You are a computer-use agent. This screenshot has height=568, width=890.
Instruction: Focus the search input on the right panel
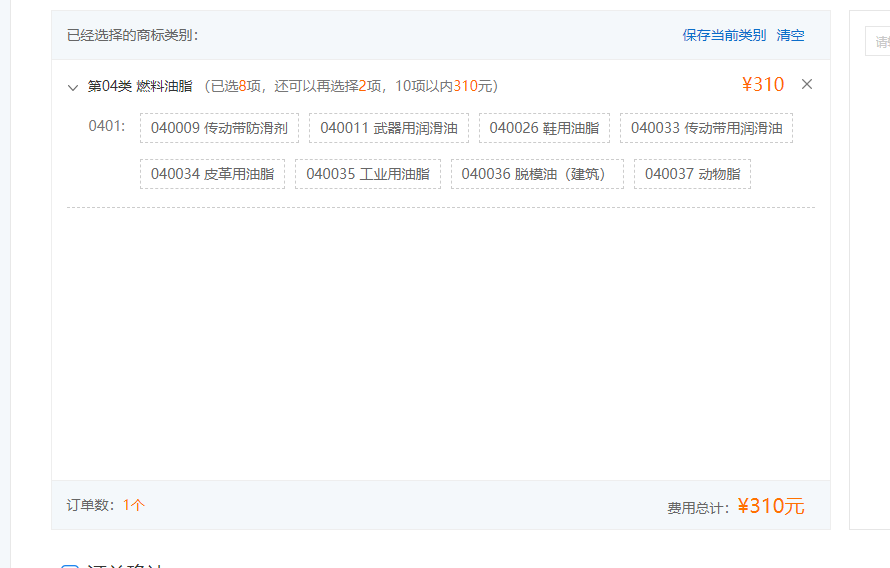(x=877, y=41)
